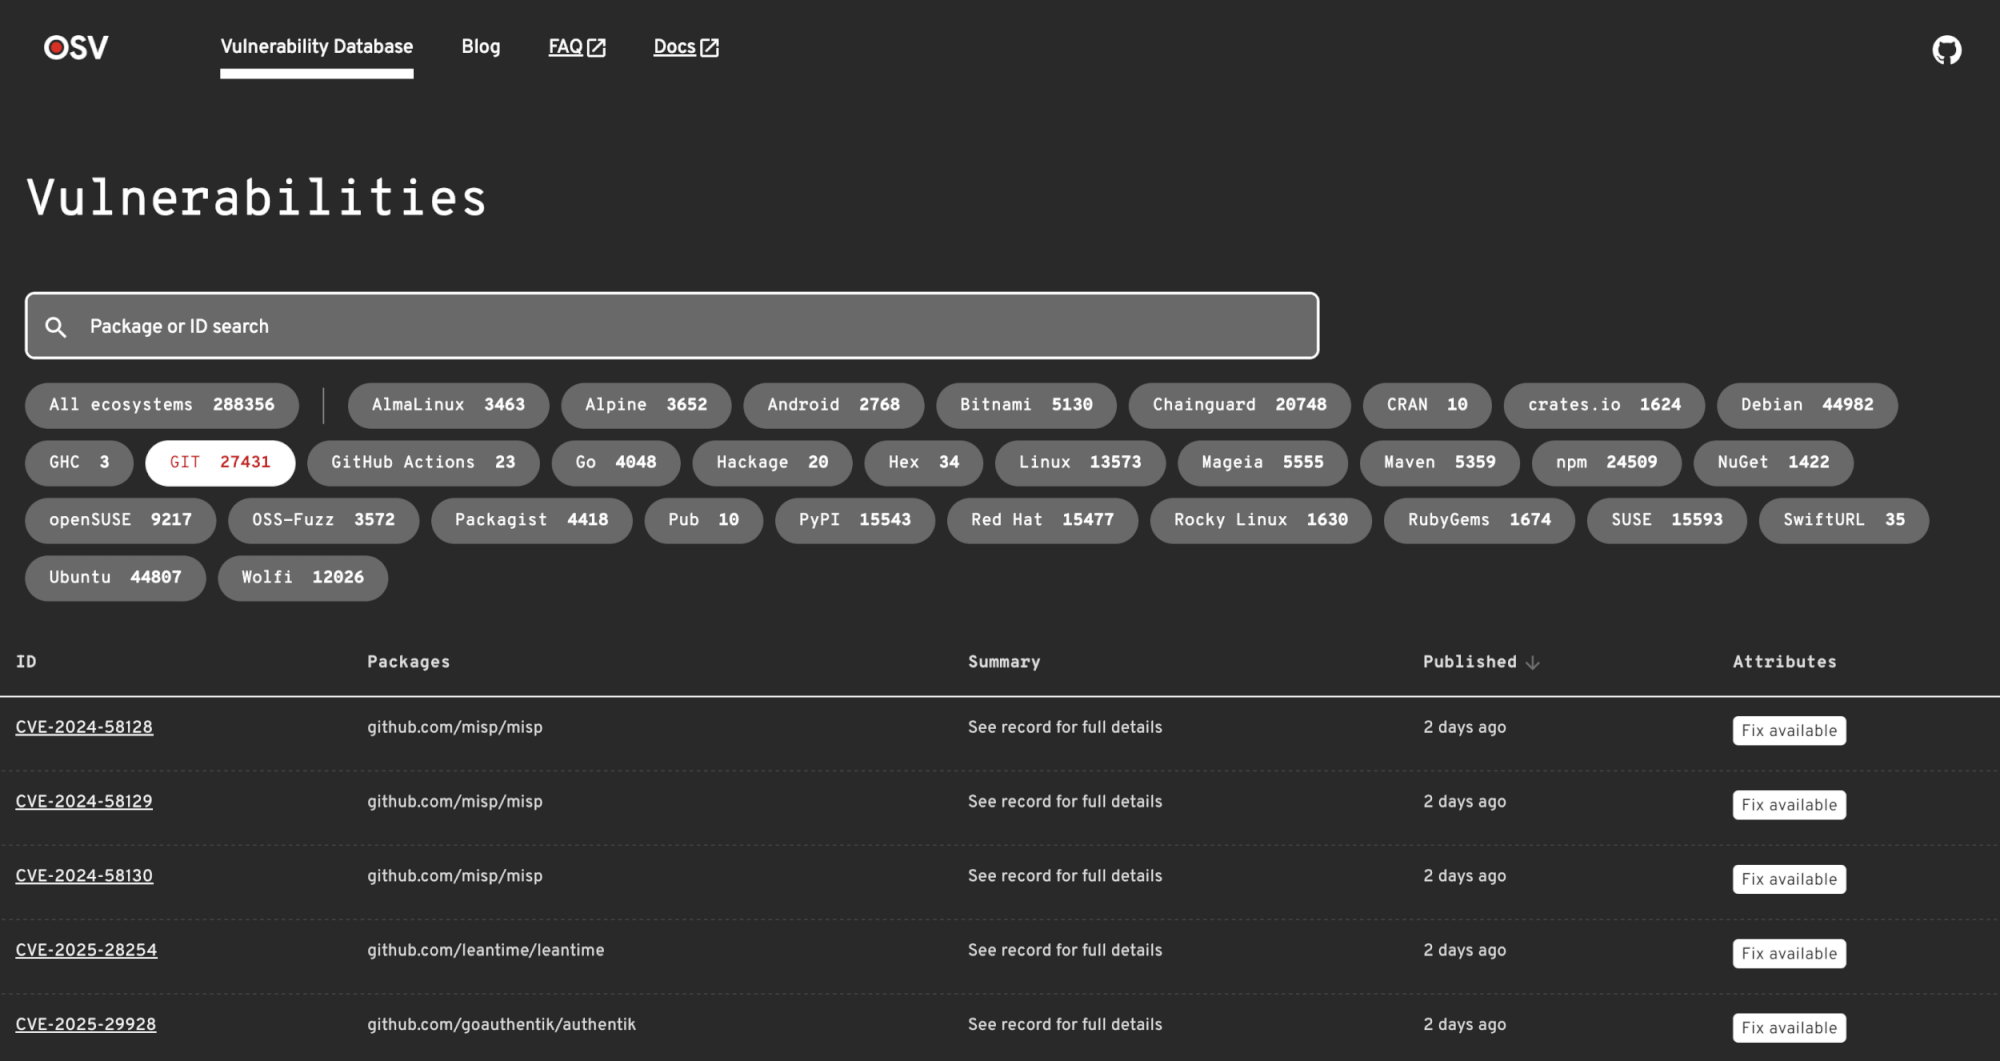Open record CVE-2024-58130
Image resolution: width=2000 pixels, height=1061 pixels.
click(84, 876)
